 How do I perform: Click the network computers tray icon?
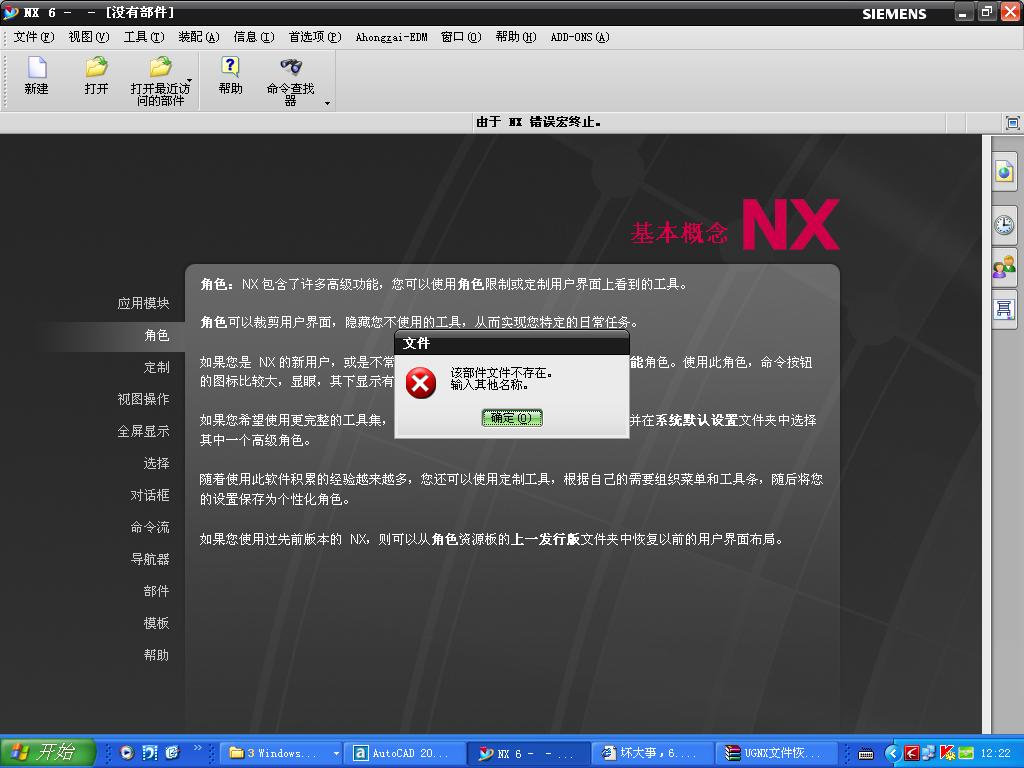(928, 754)
